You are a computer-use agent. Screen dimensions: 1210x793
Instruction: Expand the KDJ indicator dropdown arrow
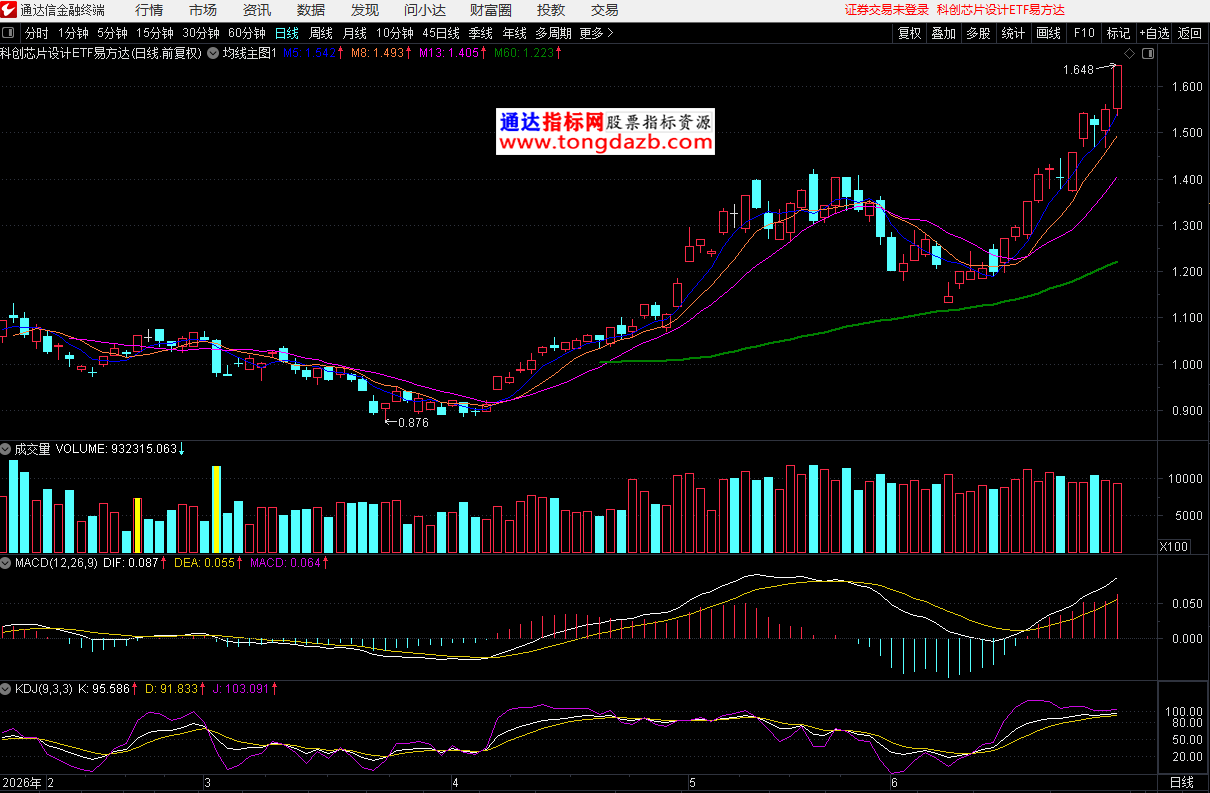pyautogui.click(x=6, y=689)
